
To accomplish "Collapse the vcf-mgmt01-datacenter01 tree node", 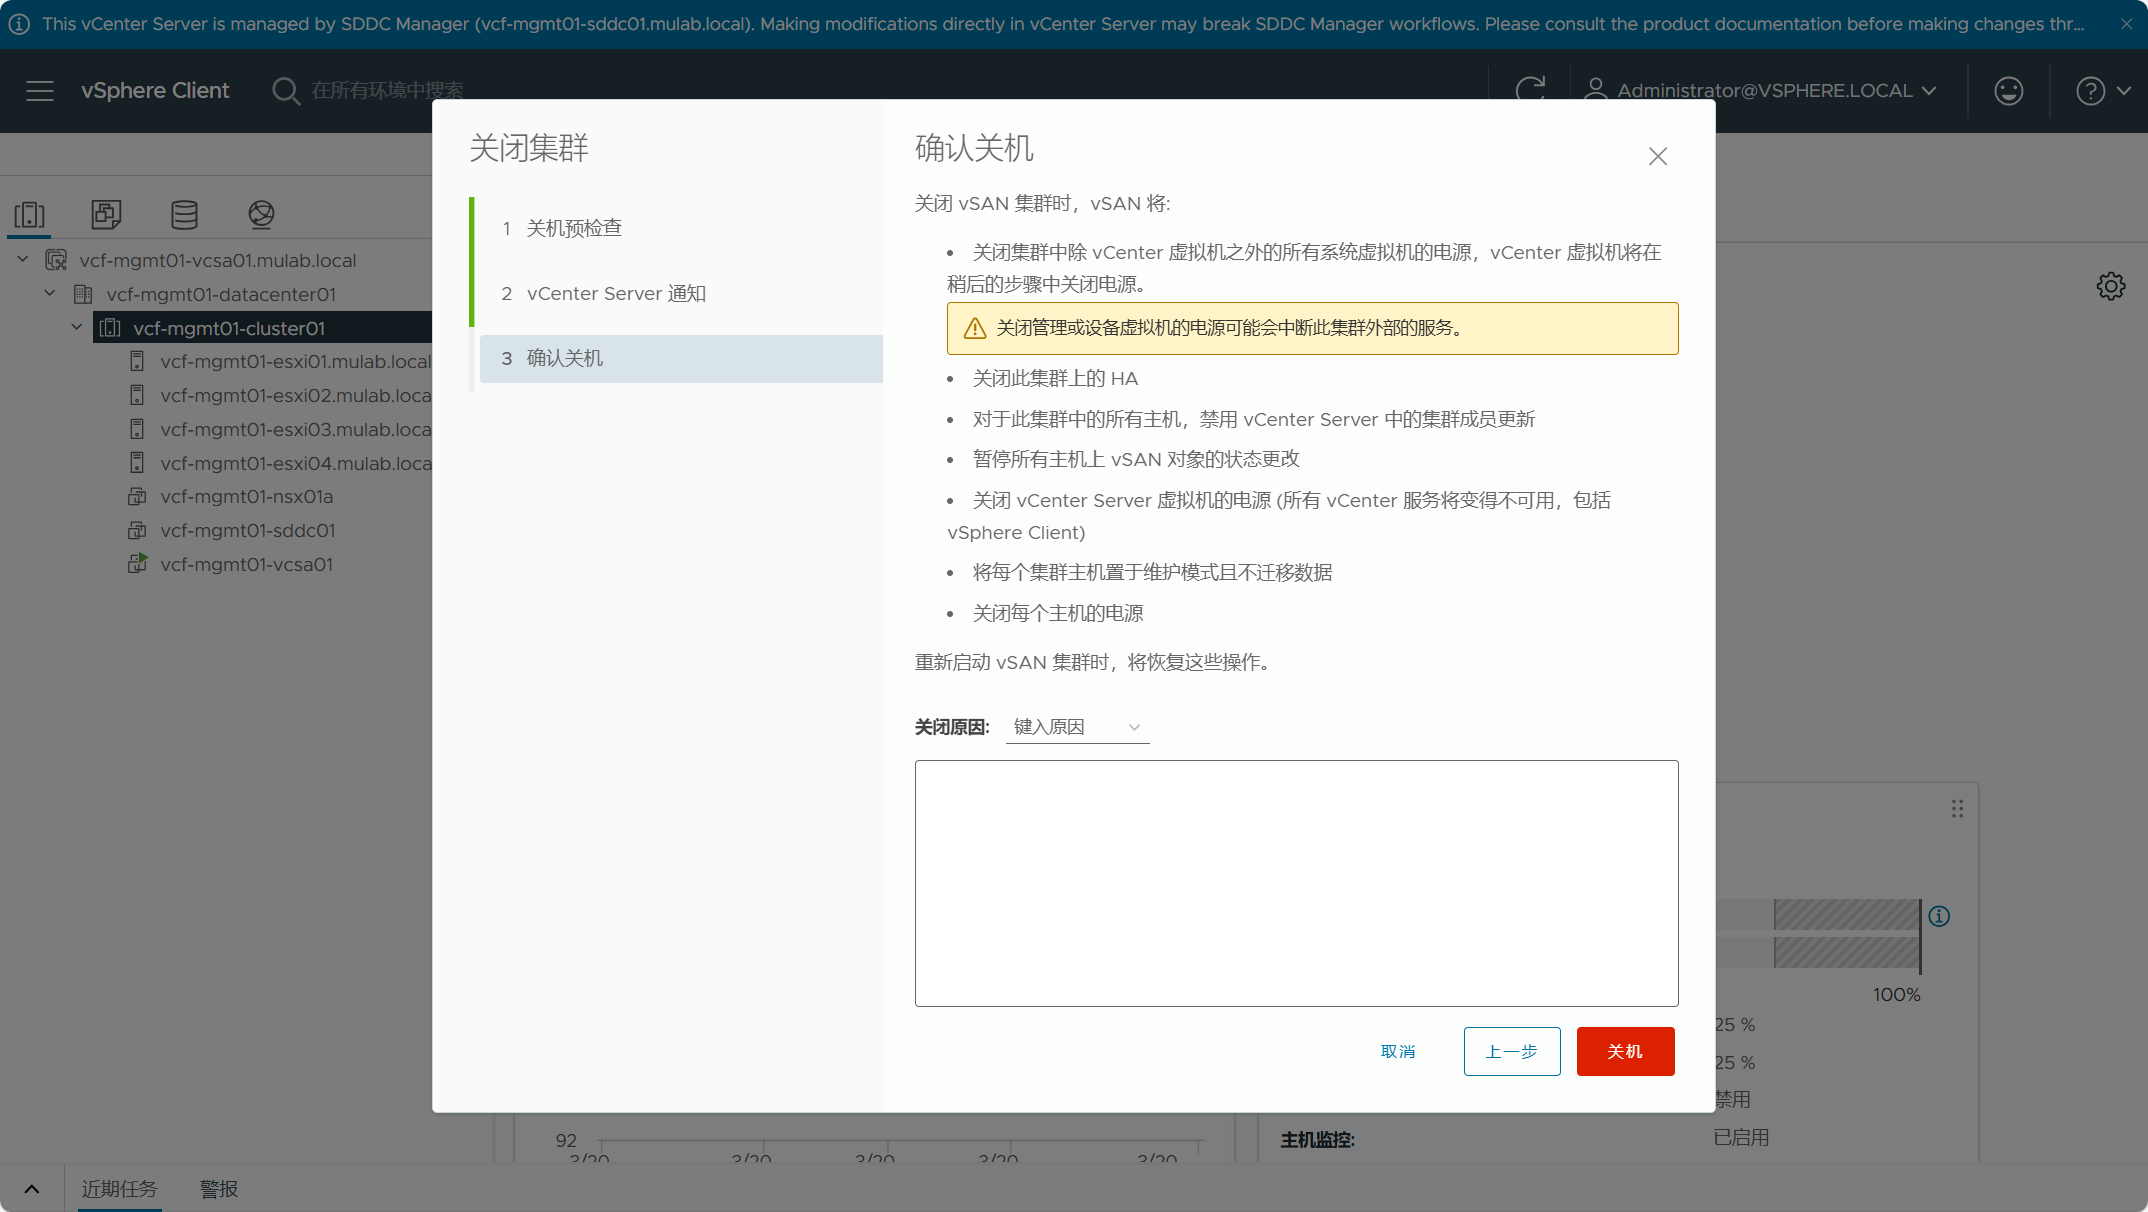I will pos(50,294).
